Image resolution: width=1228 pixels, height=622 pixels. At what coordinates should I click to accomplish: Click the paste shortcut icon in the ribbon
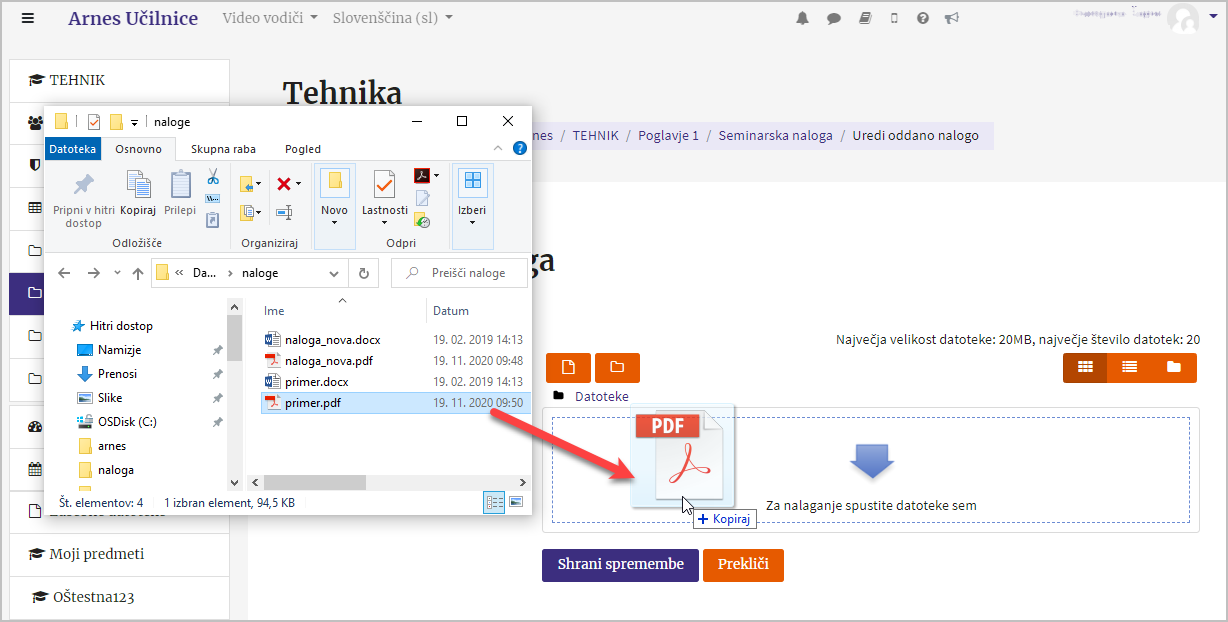[213, 219]
